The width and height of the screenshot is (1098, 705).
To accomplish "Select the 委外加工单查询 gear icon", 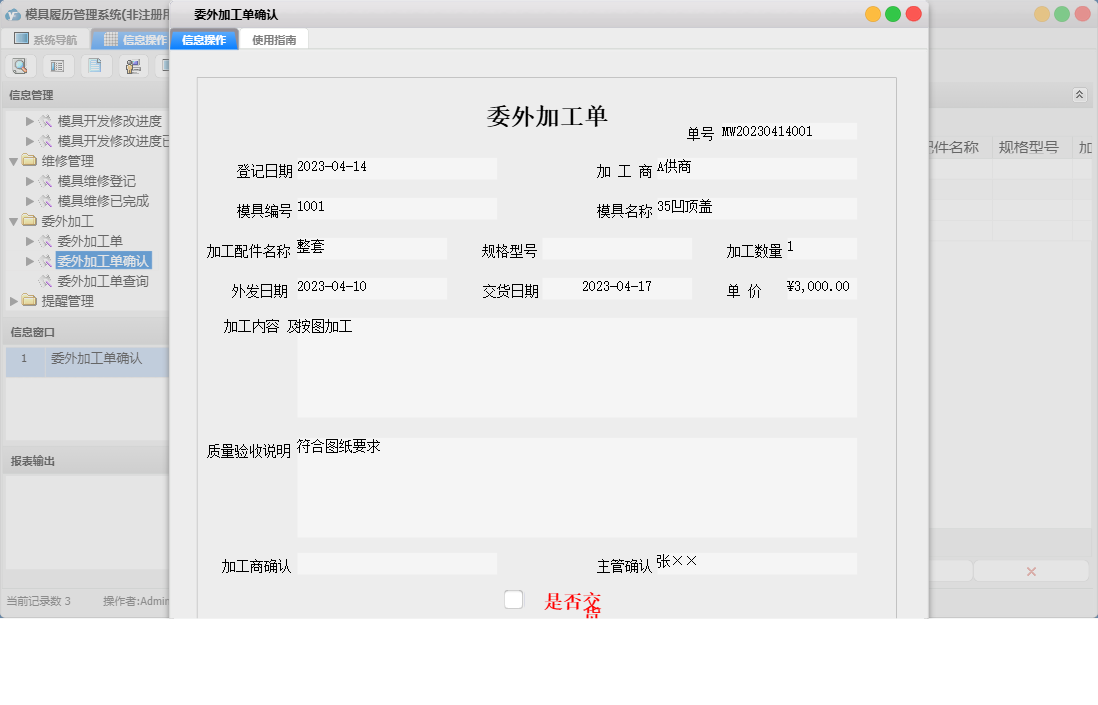I will pos(46,281).
